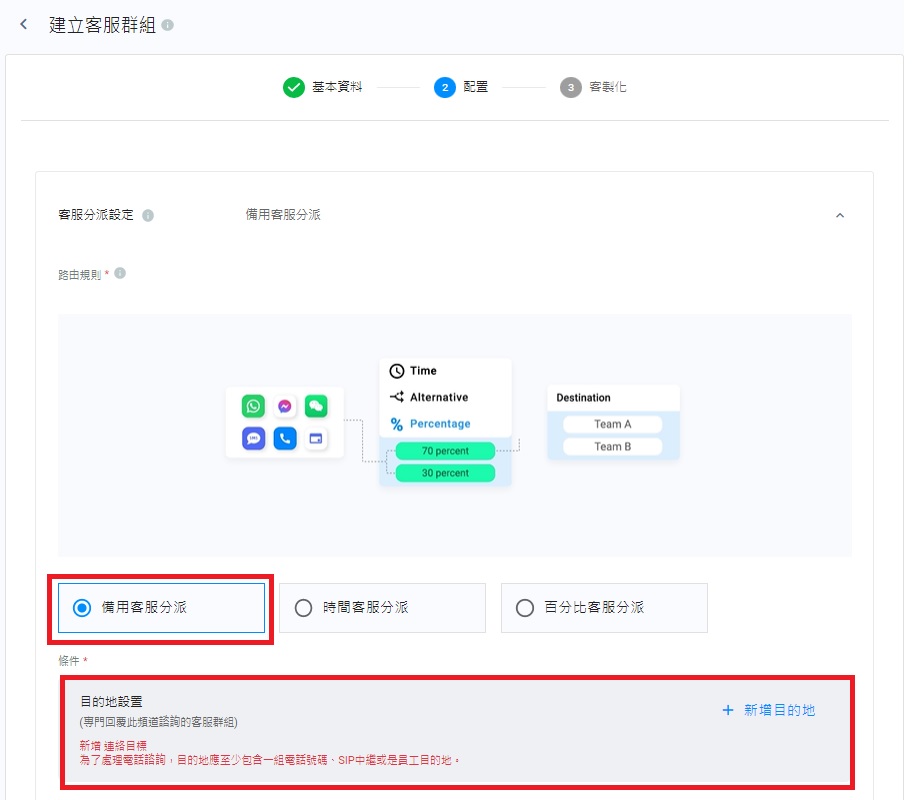
Task: Click Messenger channel icon in diagram
Action: [284, 406]
